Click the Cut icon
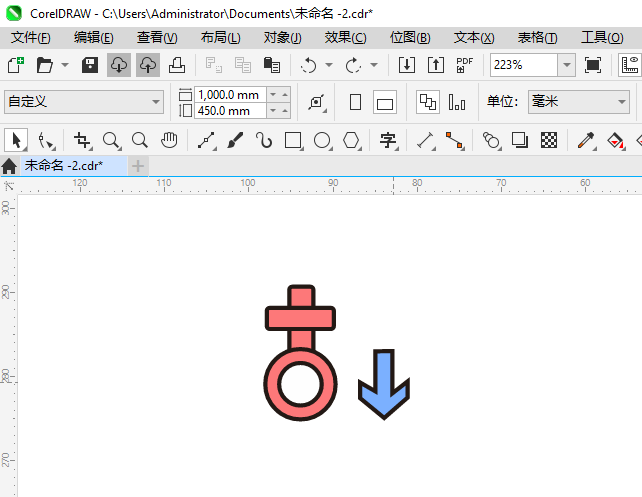Image resolution: width=642 pixels, height=497 pixels. (214, 65)
